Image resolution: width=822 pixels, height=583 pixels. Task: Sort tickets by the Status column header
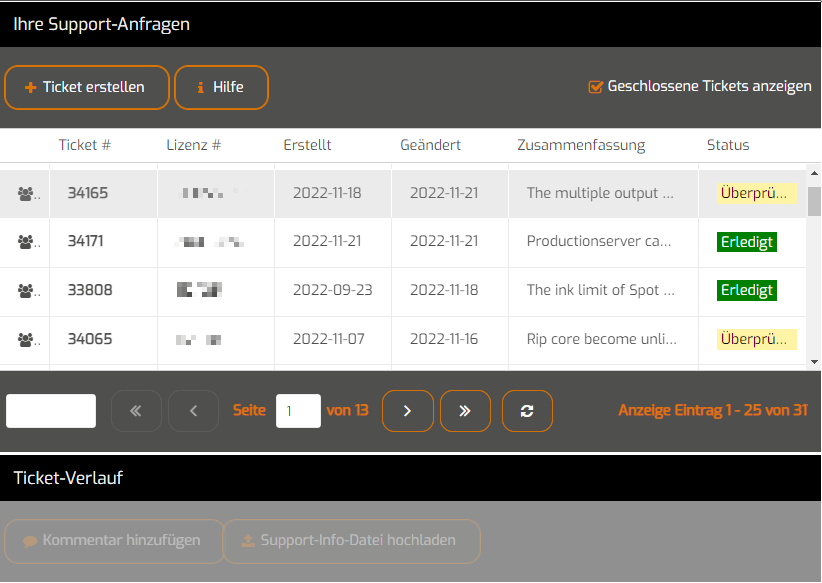pyautogui.click(x=728, y=145)
